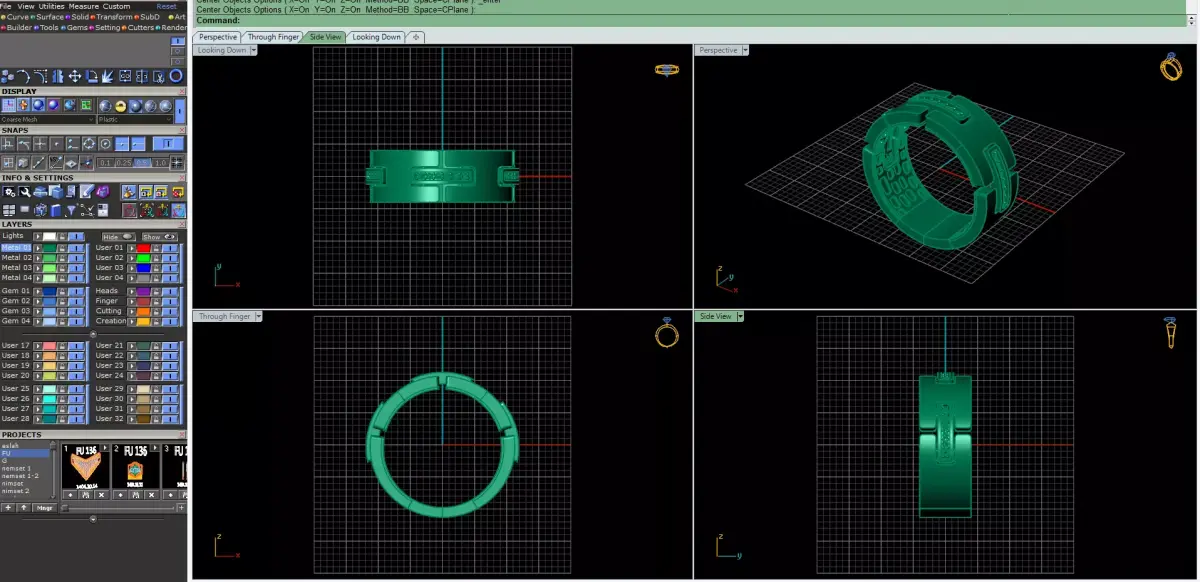Click the up arrow button beside Mngr
Image resolution: width=1200 pixels, height=582 pixels.
click(x=24, y=508)
